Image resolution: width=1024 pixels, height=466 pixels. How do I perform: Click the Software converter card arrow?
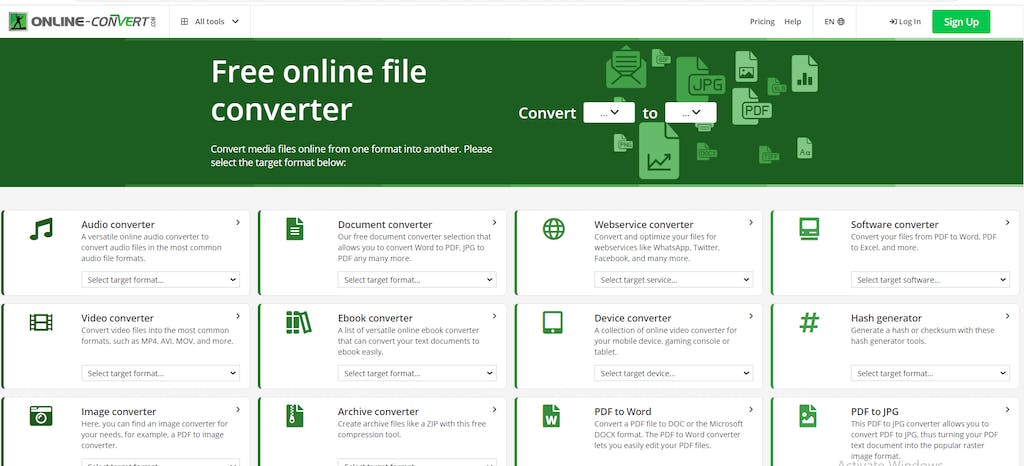pyautogui.click(x=1007, y=223)
